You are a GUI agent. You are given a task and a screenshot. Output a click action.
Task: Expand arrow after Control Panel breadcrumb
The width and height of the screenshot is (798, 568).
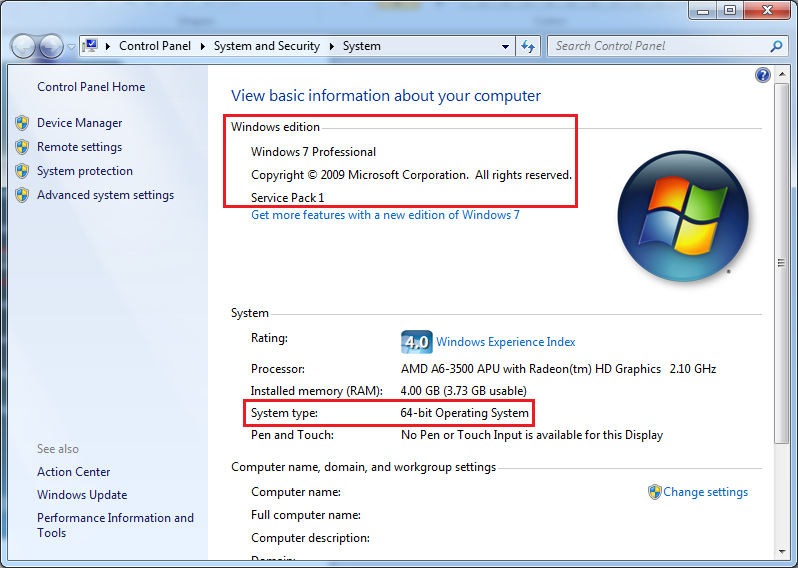[203, 46]
